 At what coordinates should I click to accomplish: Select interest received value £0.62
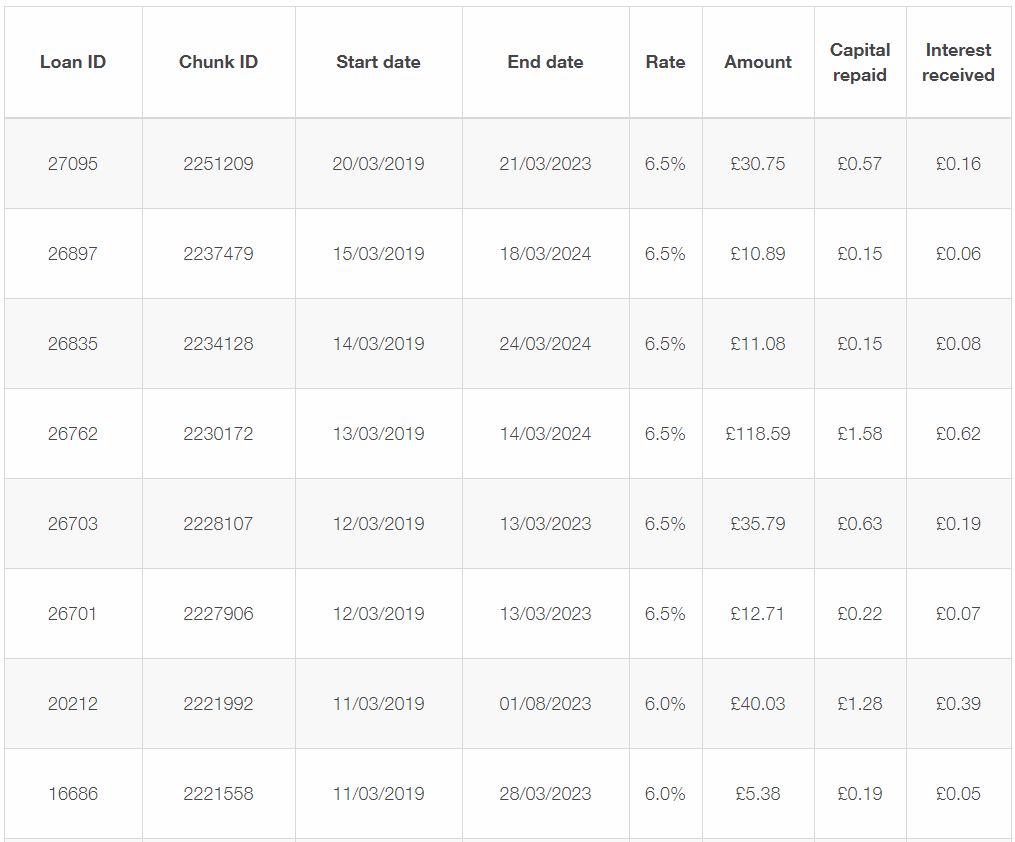point(958,434)
